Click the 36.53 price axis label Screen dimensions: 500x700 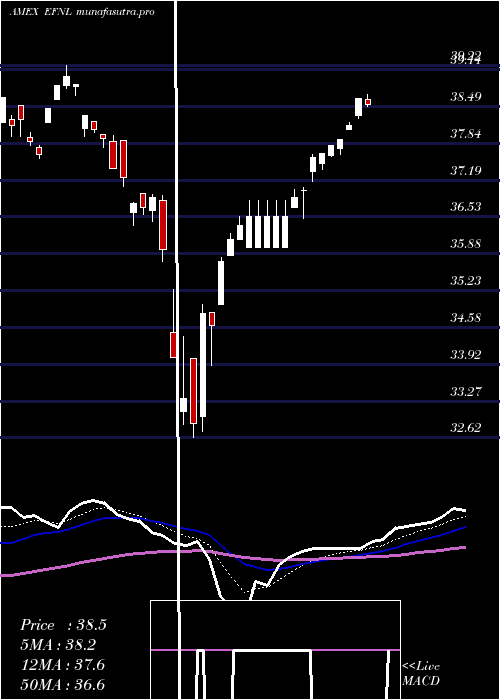click(466, 207)
